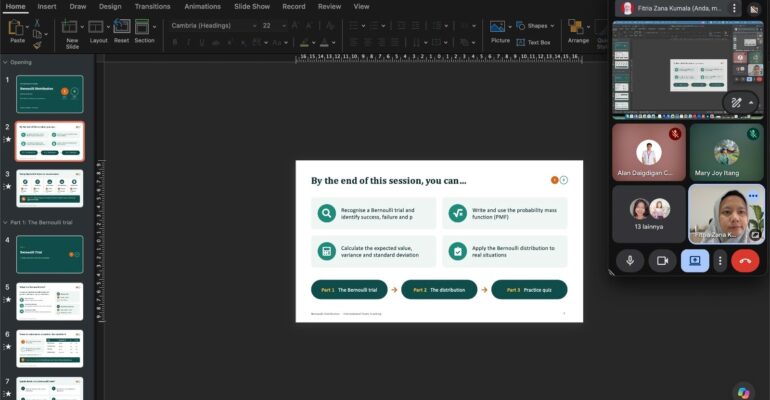Open the Slide Show tab
The height and width of the screenshot is (400, 770).
pyautogui.click(x=252, y=6)
